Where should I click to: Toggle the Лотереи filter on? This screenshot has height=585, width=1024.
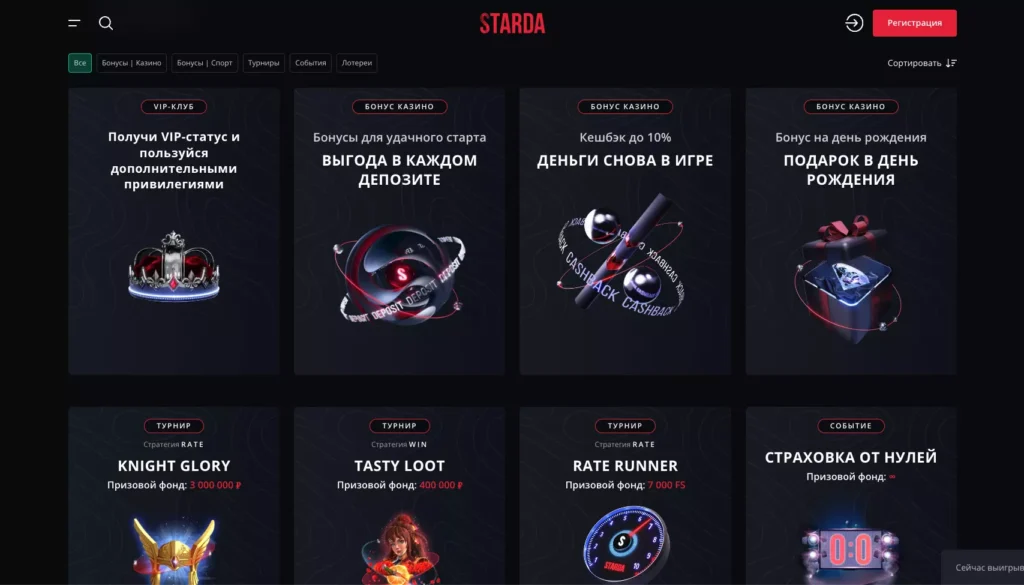(356, 62)
